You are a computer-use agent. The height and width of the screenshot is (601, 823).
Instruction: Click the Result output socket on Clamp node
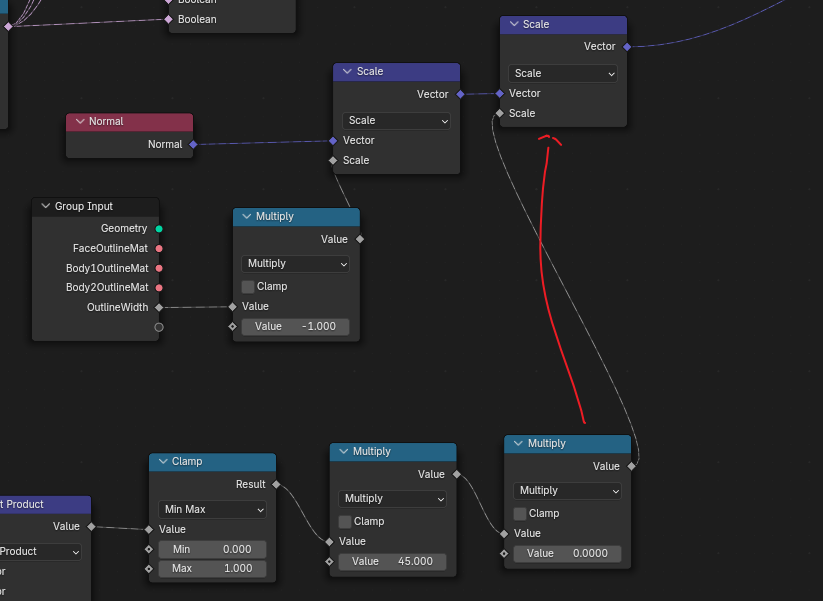tap(275, 485)
